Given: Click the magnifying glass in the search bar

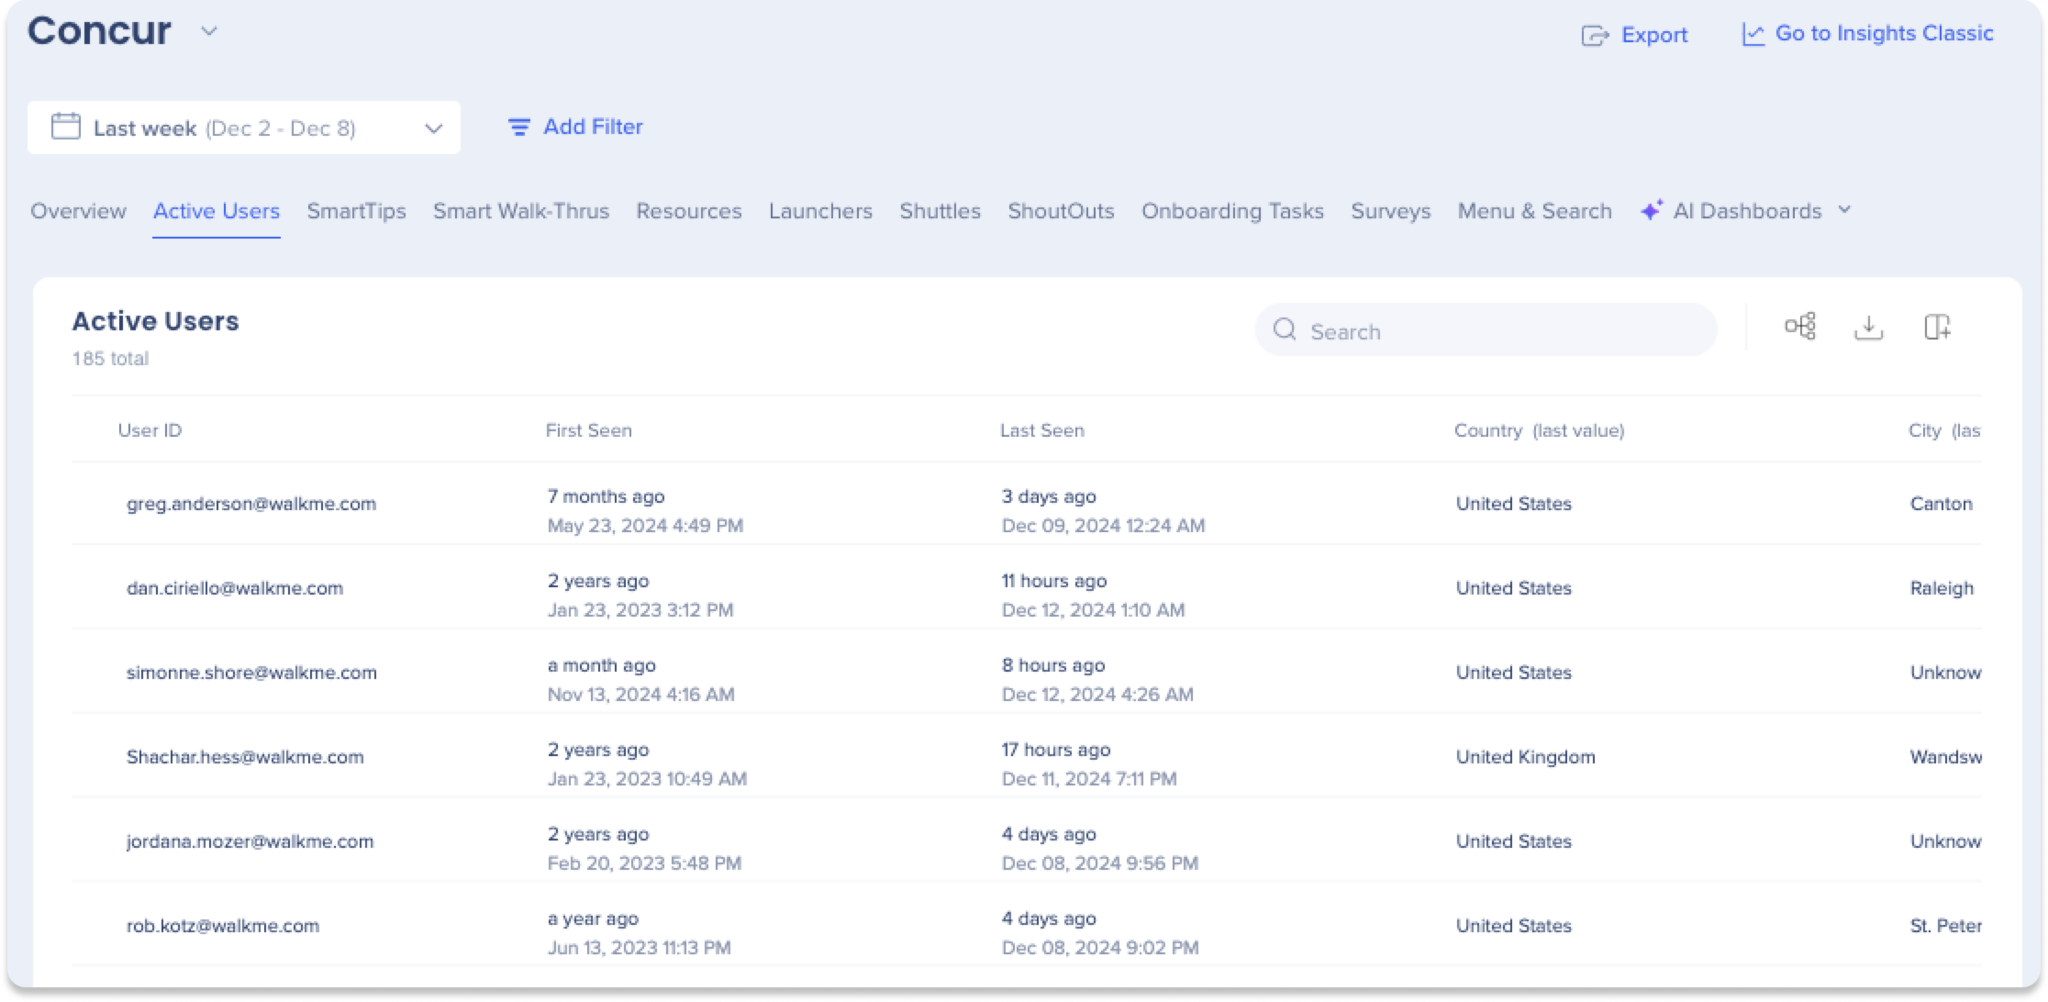Looking at the screenshot, I should (1286, 330).
